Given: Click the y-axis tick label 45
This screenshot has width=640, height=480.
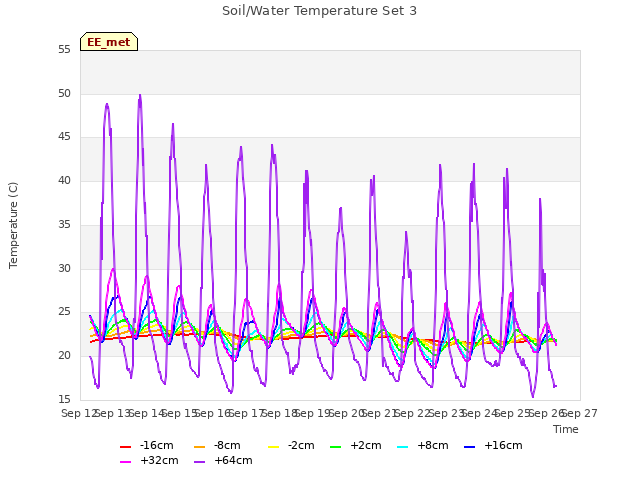Looking at the screenshot, I should click(x=64, y=137).
